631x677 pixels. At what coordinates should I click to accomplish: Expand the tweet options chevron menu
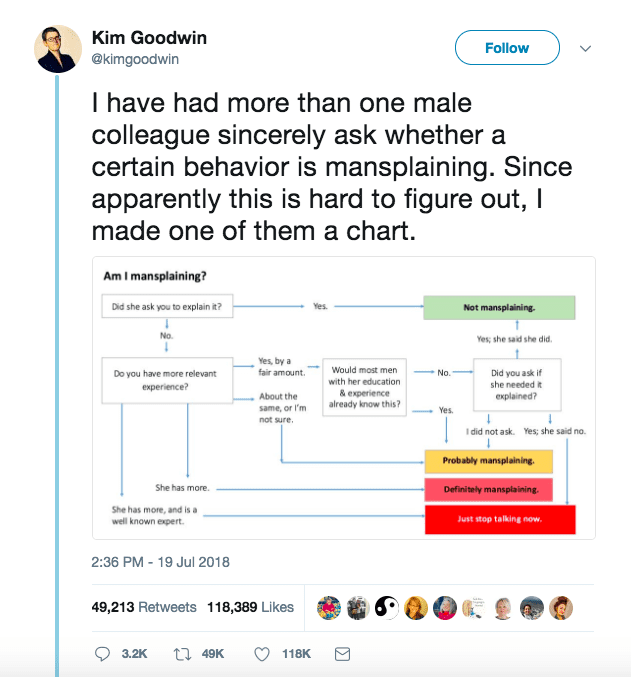(x=585, y=48)
